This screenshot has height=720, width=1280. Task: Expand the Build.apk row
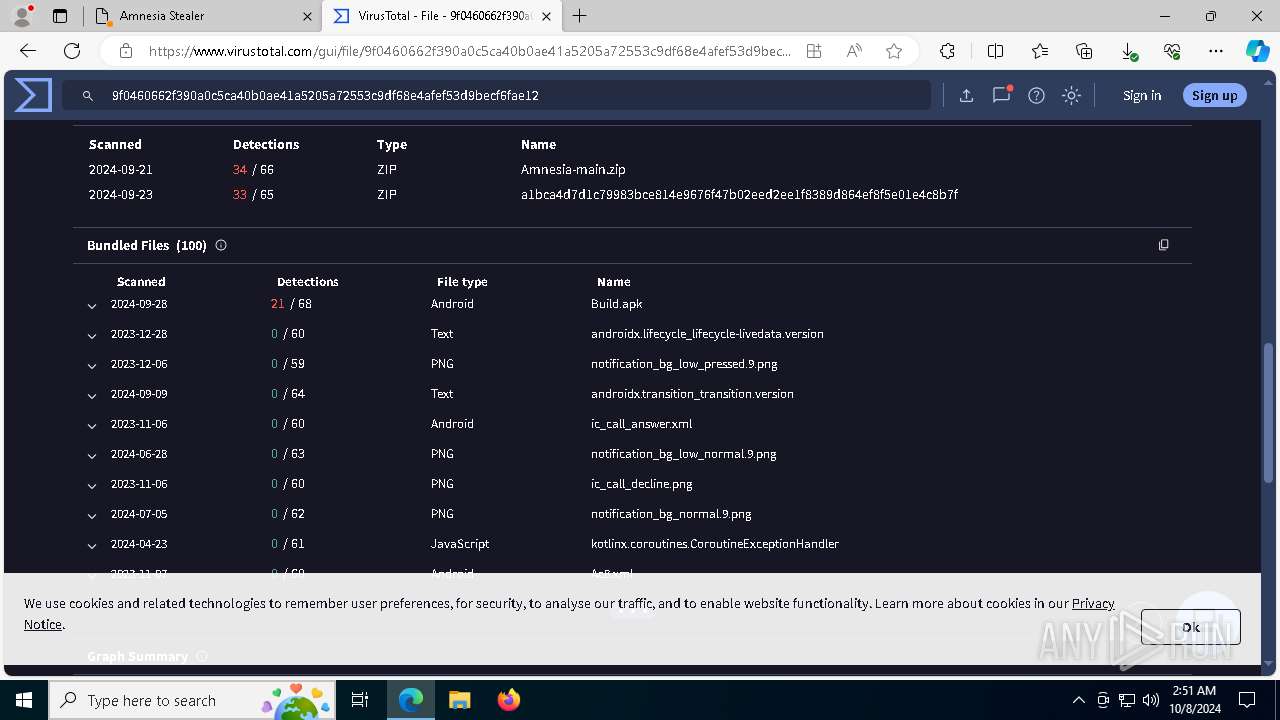92,305
